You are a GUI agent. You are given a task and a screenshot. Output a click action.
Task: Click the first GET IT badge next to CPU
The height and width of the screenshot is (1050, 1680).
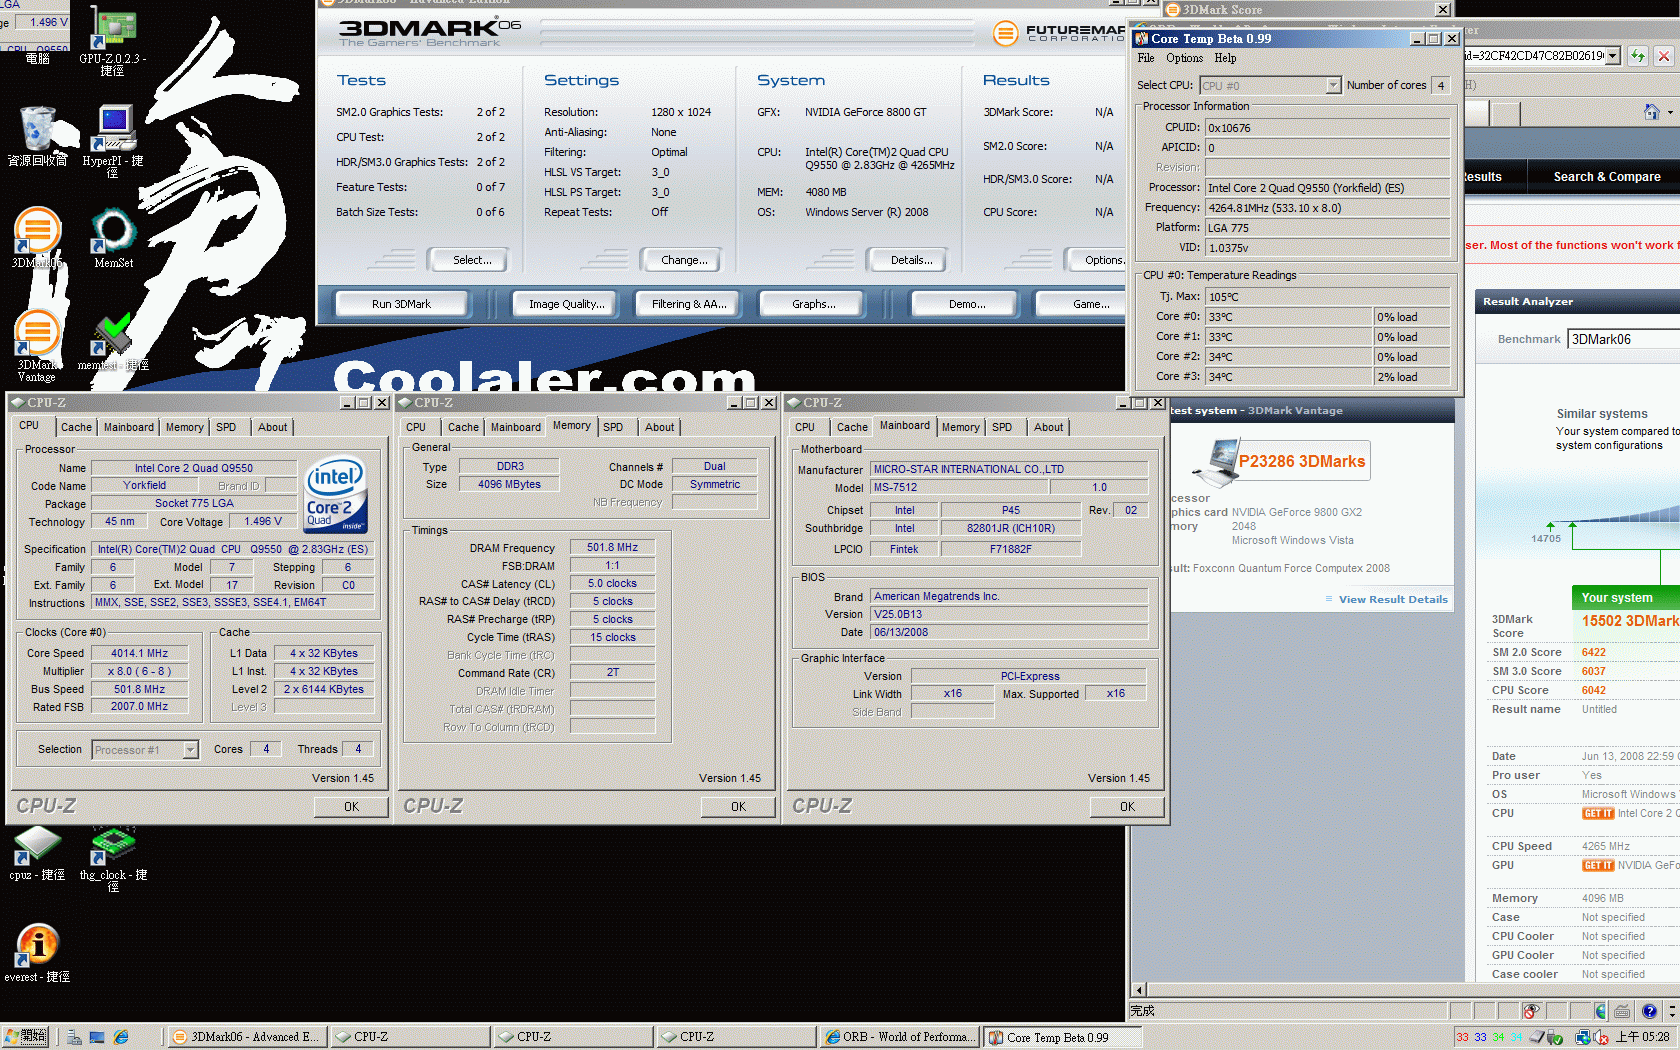pyautogui.click(x=1597, y=813)
